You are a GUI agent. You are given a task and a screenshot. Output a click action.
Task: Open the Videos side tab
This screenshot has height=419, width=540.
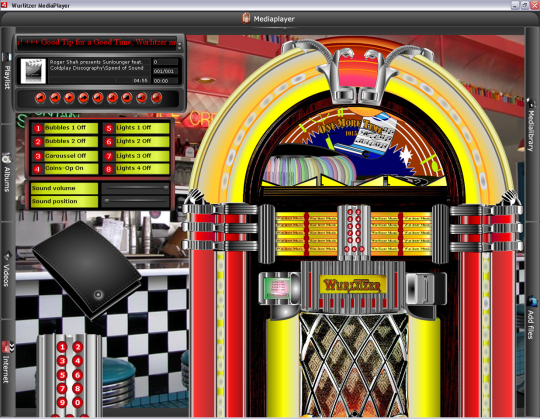tap(7, 271)
